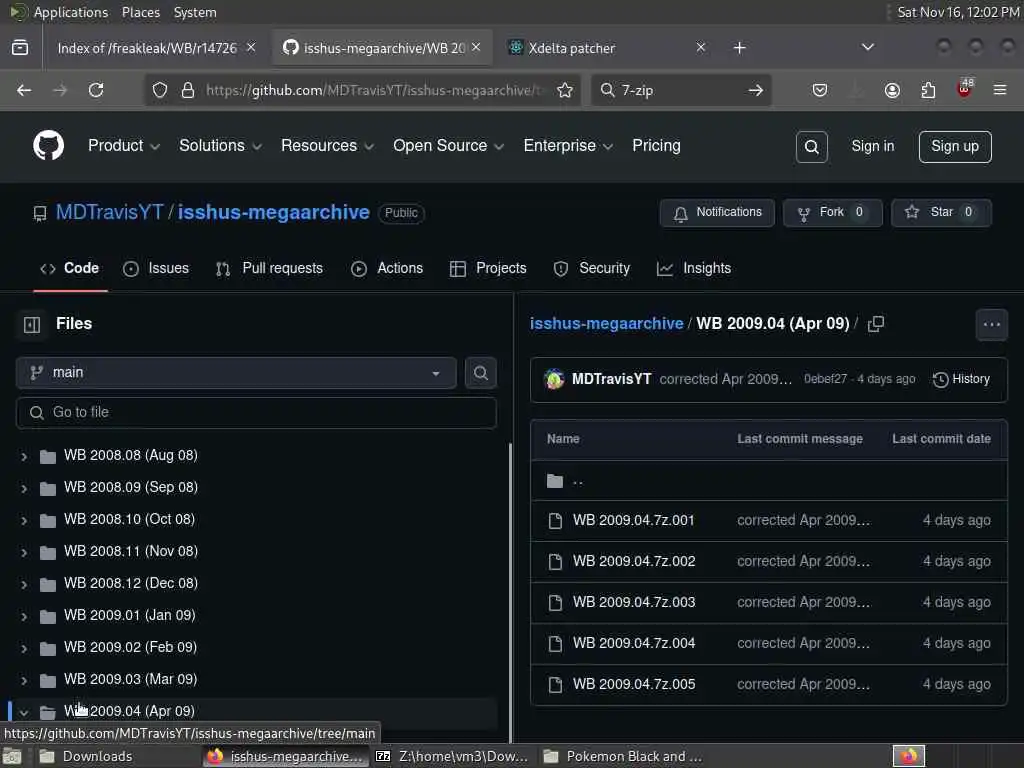Expand WB 2008.12 (Dec 08) folder chevron
This screenshot has width=1024, height=768.
tap(24, 584)
